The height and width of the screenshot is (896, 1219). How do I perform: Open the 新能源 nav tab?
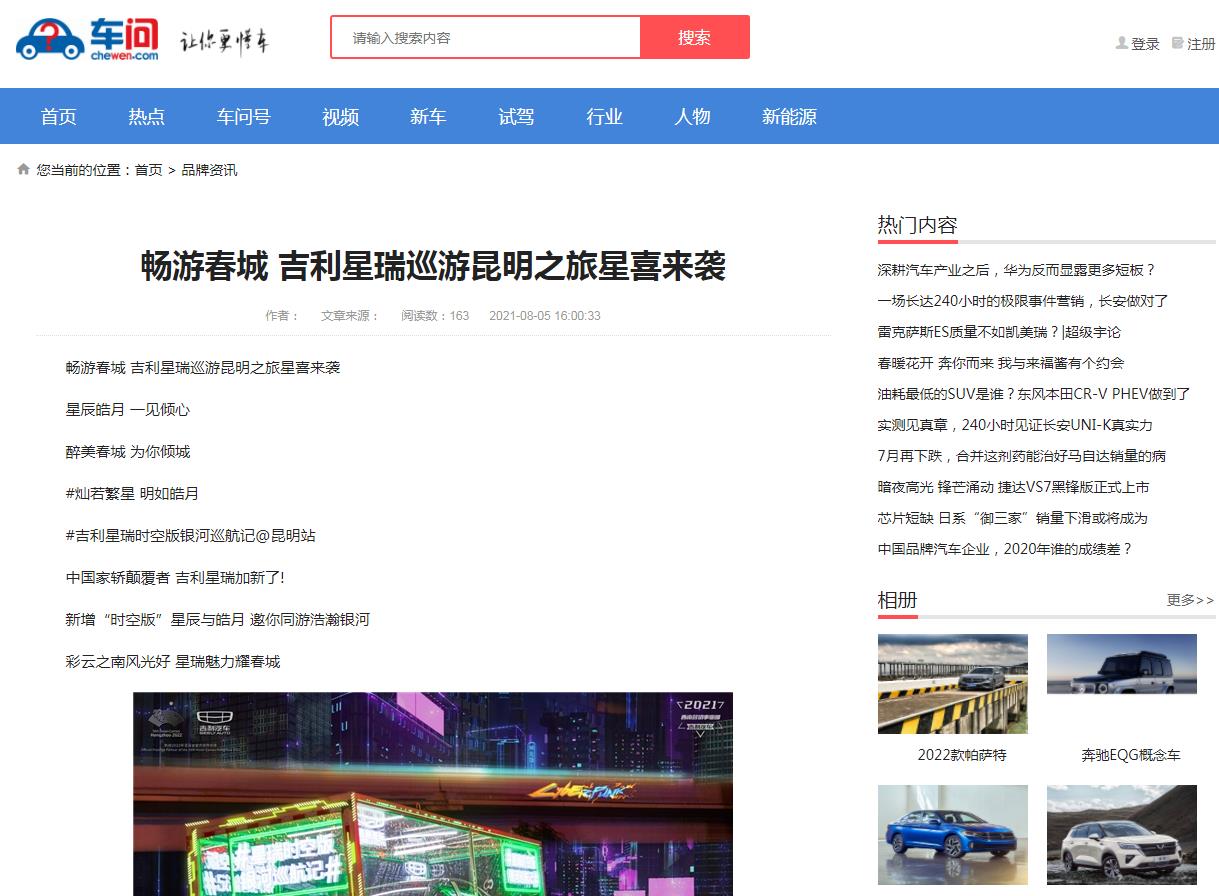(789, 117)
